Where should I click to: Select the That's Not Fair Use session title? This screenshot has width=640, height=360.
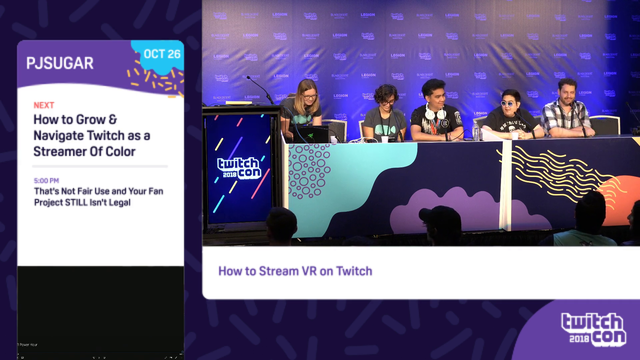click(98, 197)
